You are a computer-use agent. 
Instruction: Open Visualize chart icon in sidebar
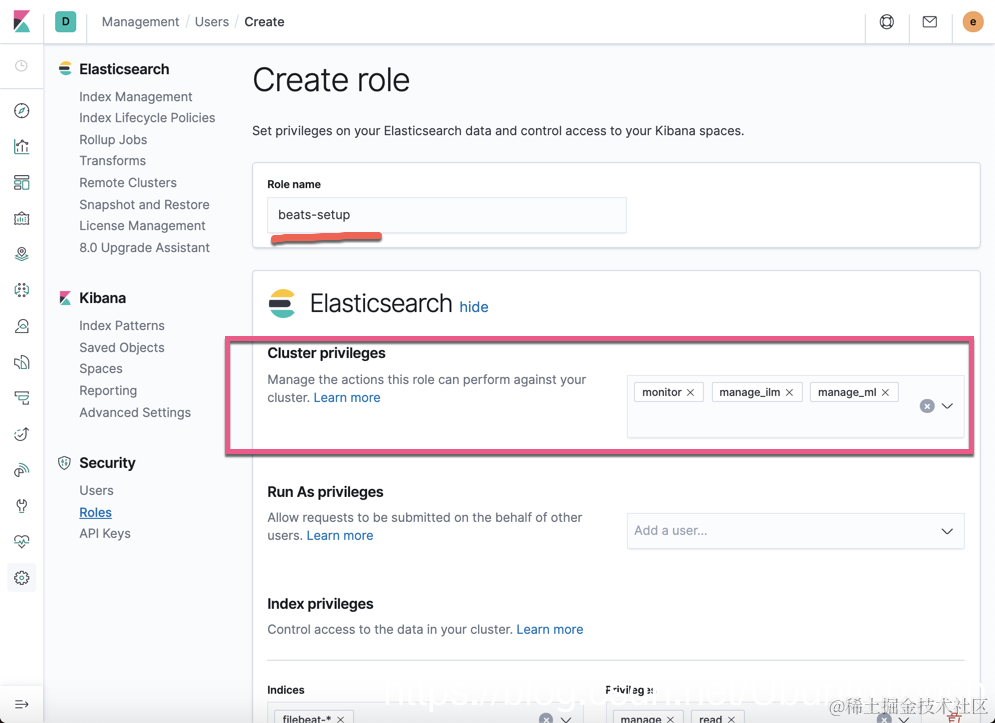click(x=22, y=147)
